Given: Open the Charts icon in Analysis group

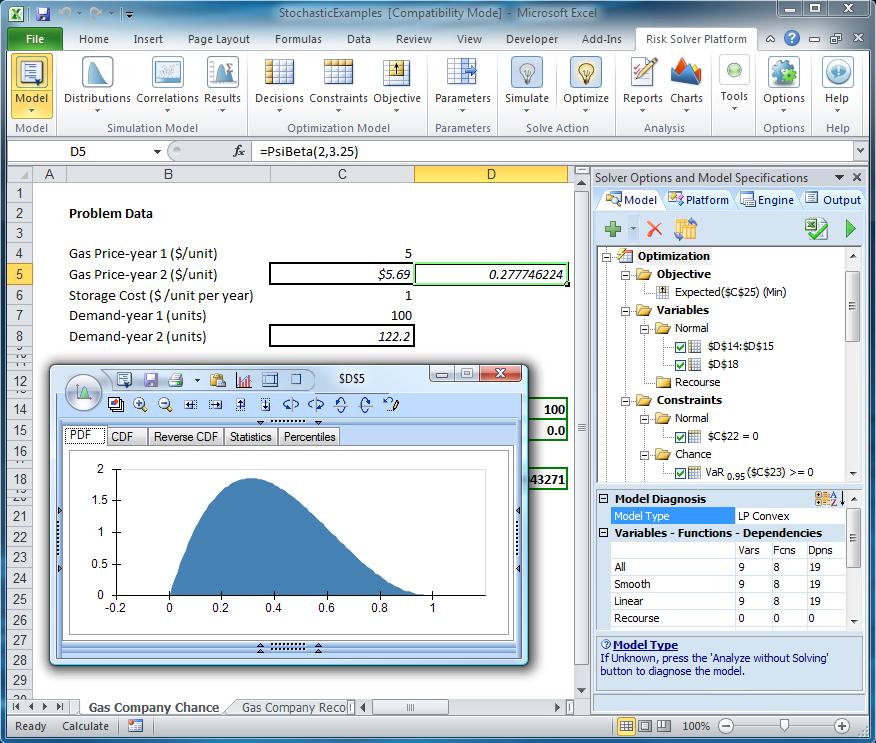Looking at the screenshot, I should [686, 80].
